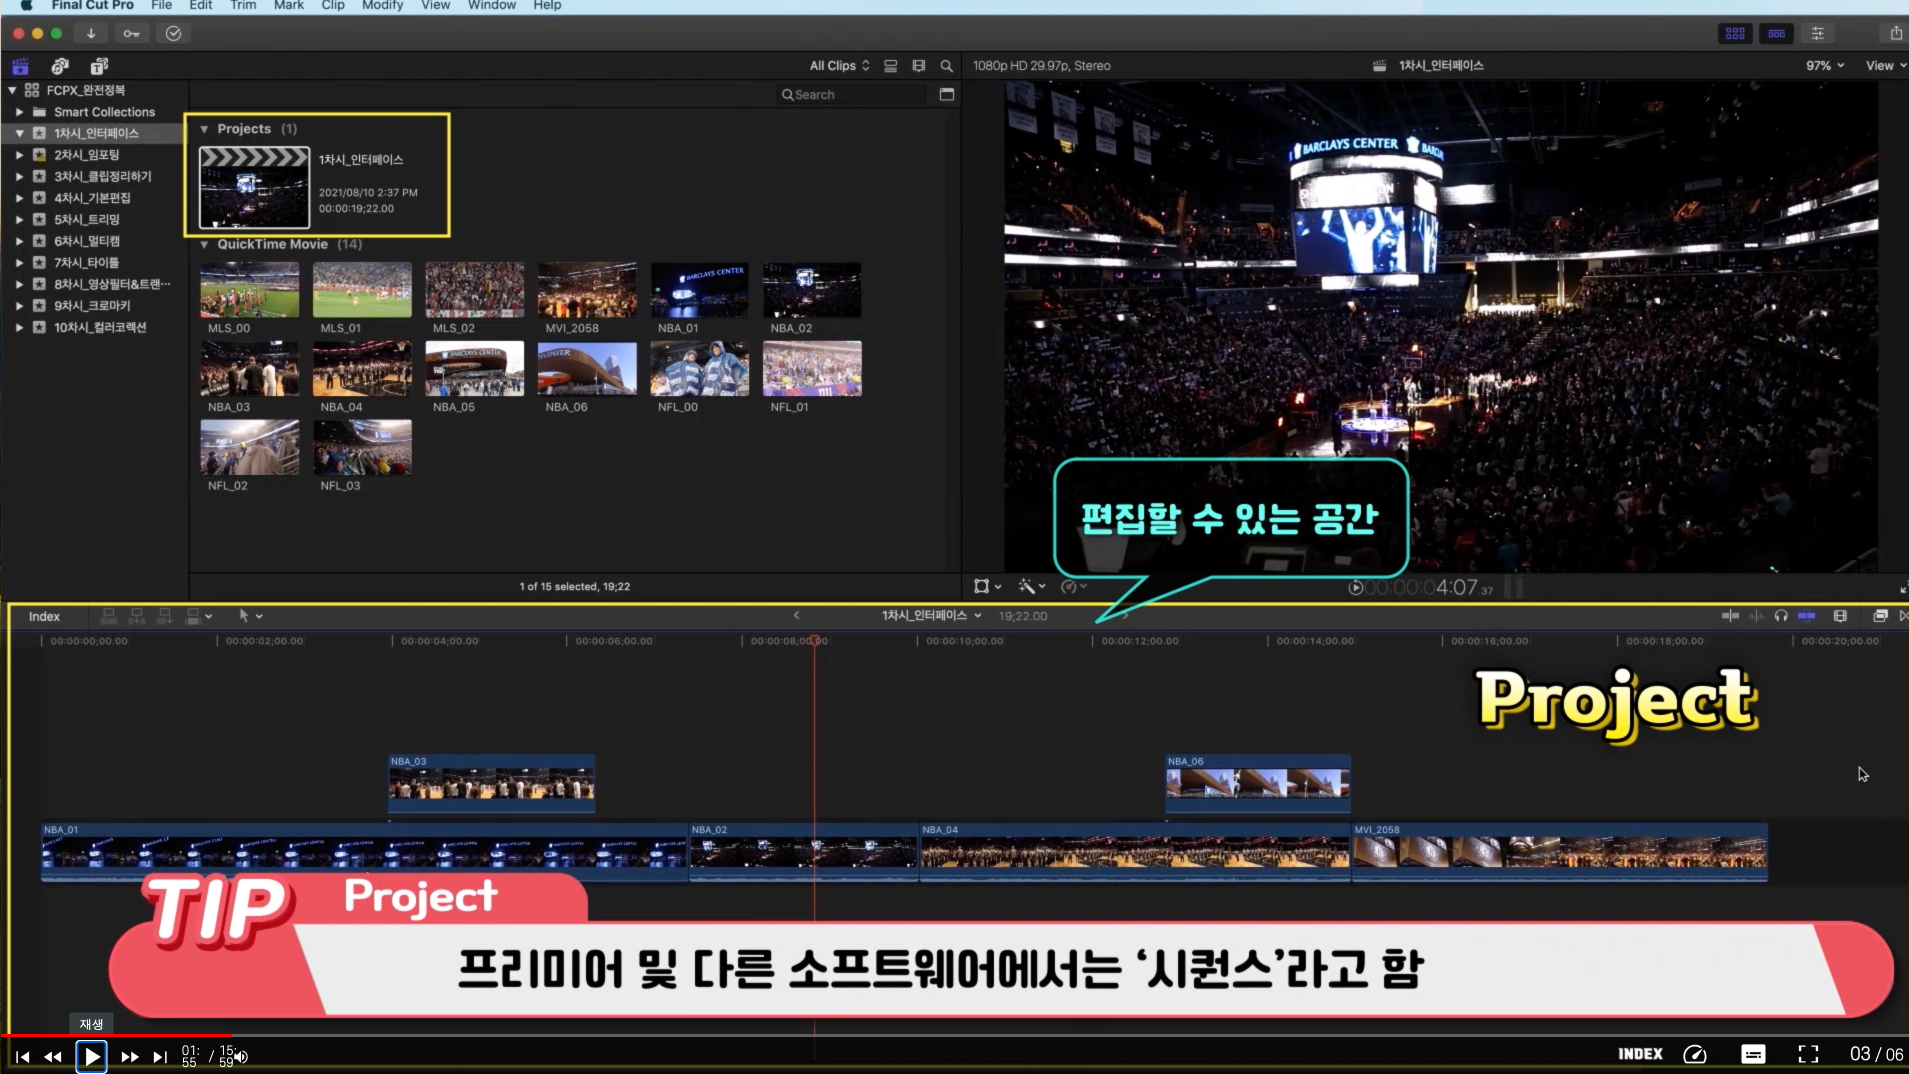The width and height of the screenshot is (1909, 1074).
Task: Expand Smart Collections folder
Action: click(19, 112)
